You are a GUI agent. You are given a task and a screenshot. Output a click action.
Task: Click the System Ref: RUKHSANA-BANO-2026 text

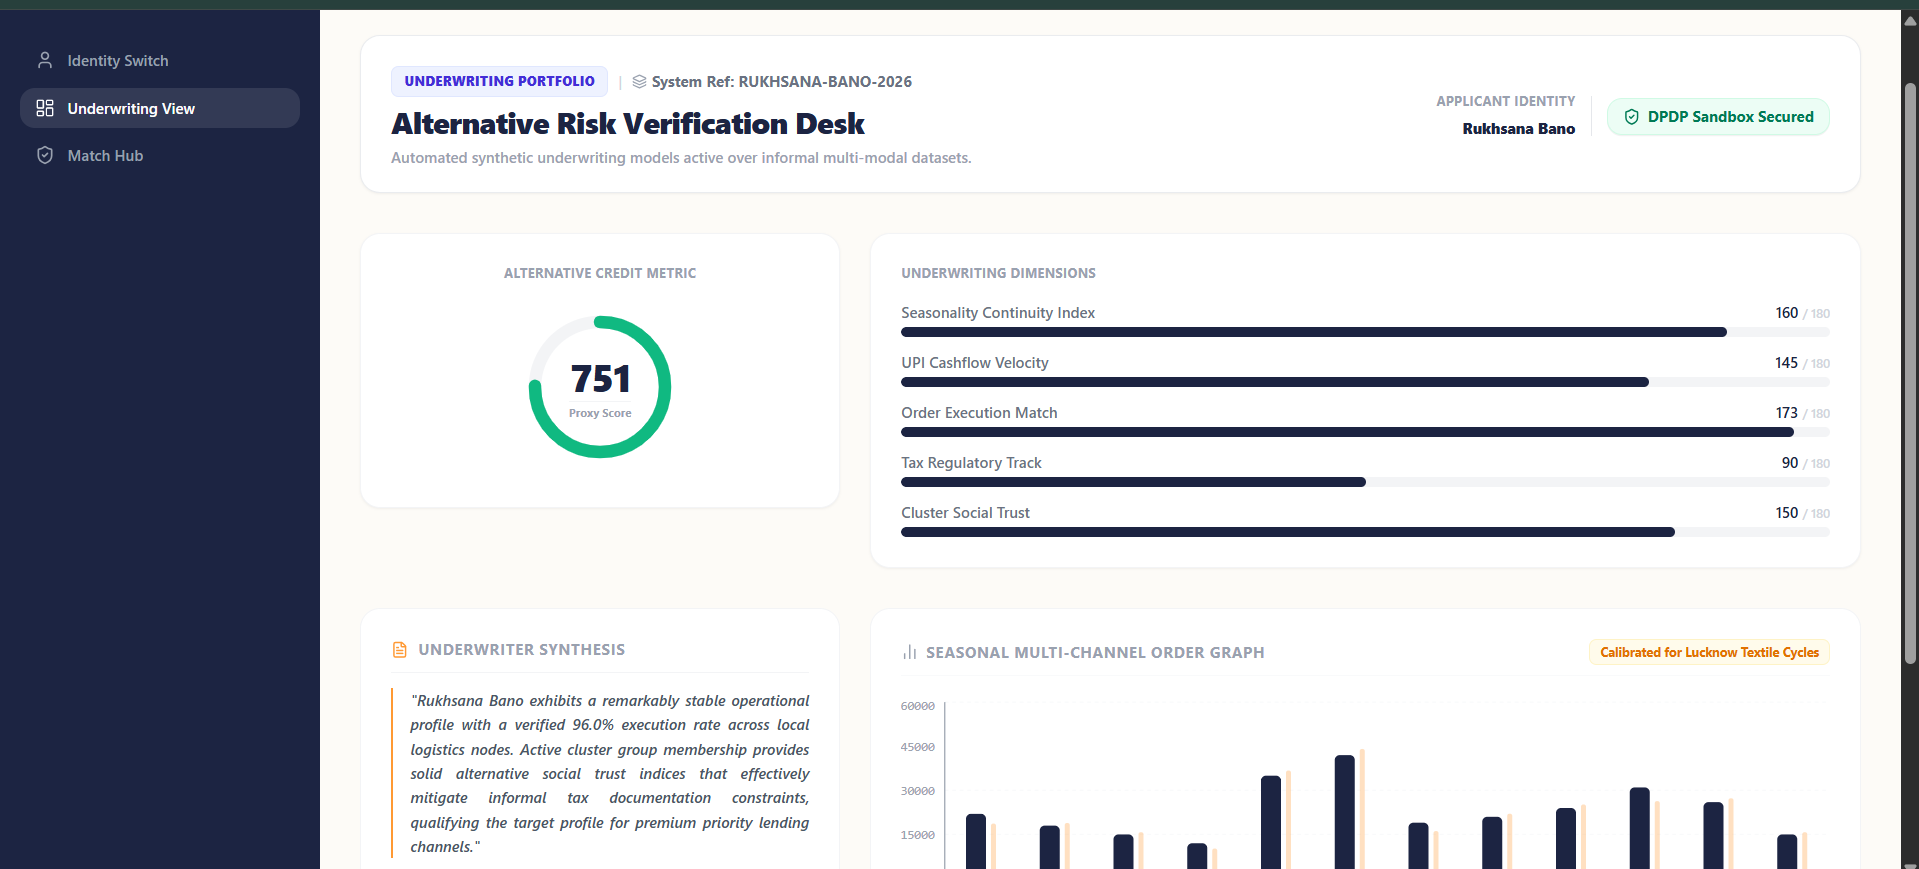(x=782, y=82)
